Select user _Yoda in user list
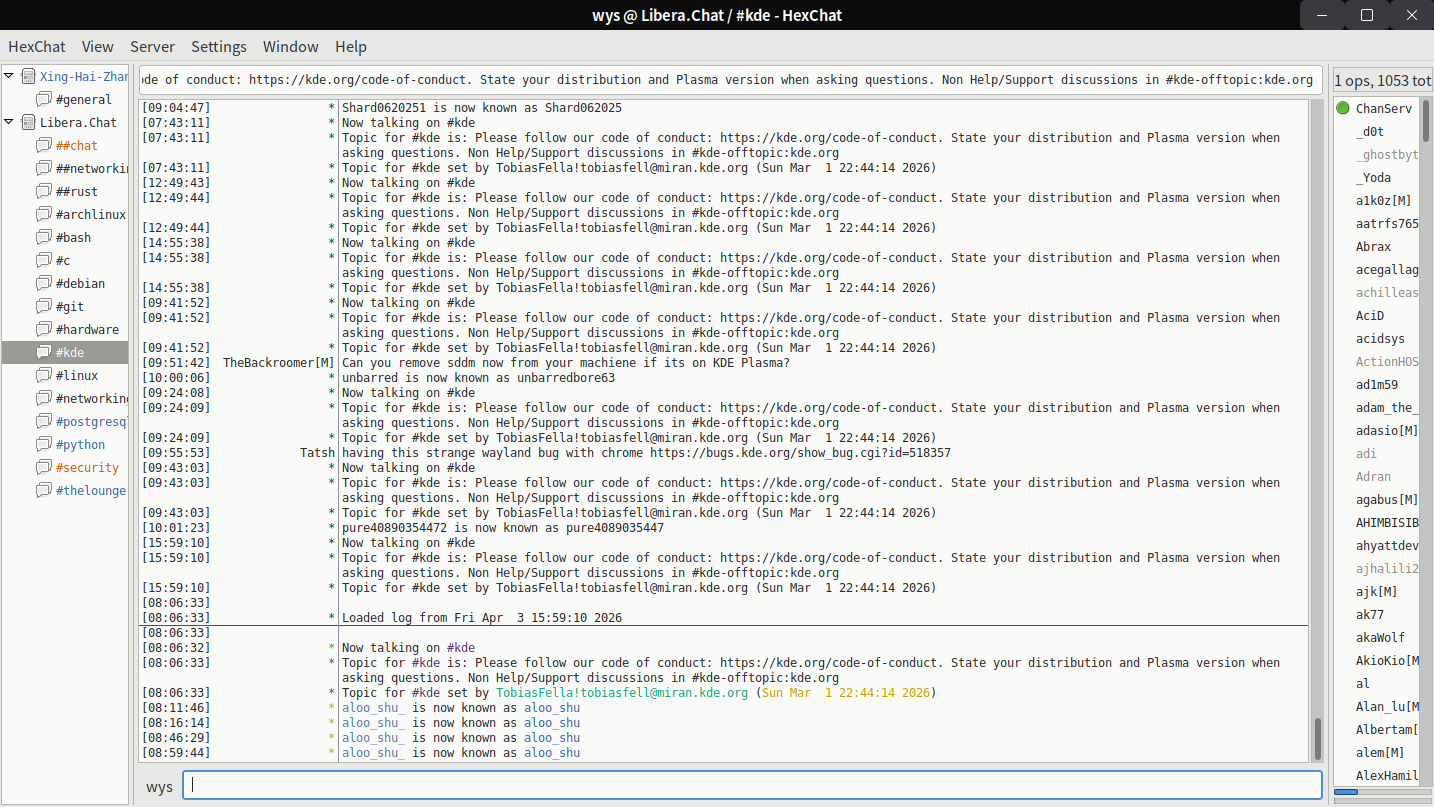Image resolution: width=1434 pixels, height=807 pixels. click(1373, 177)
